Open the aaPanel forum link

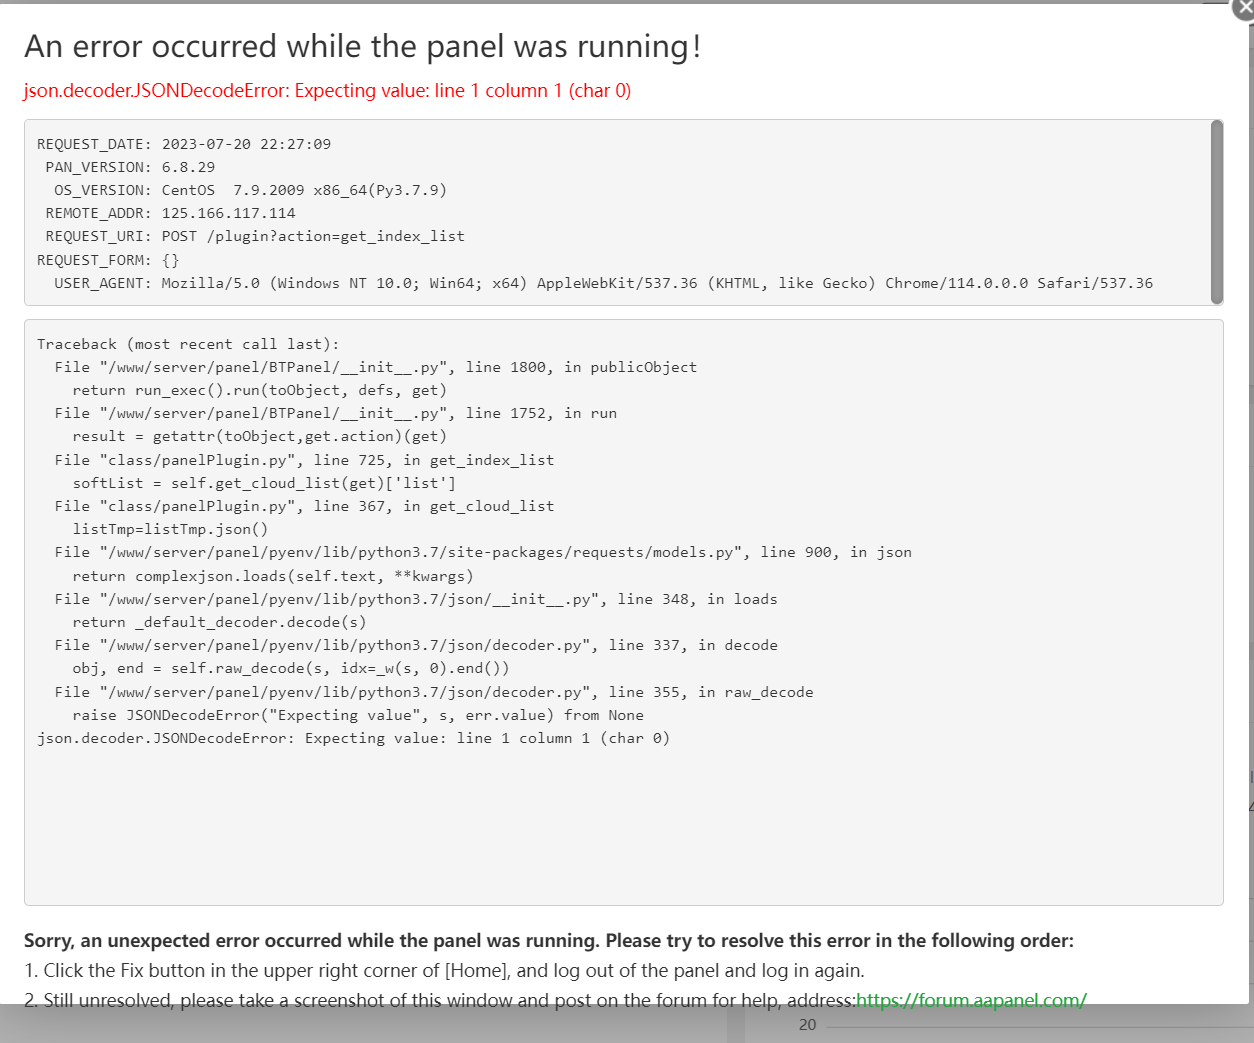[971, 1000]
